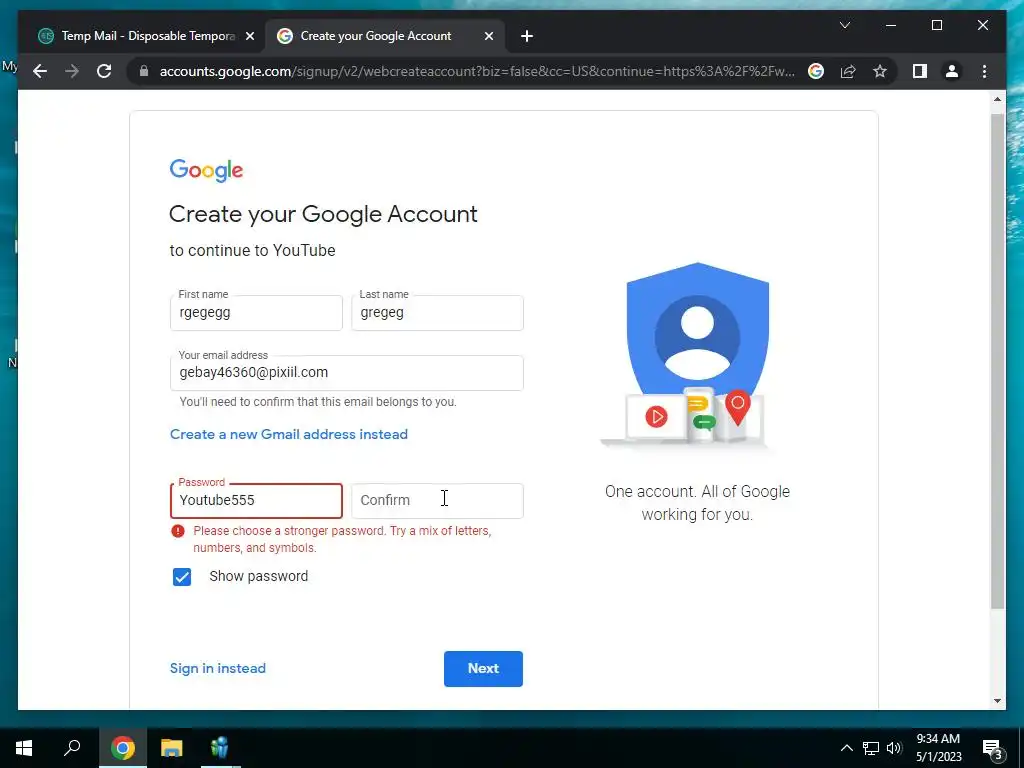Close the Temp Mail tab
This screenshot has height=768, width=1024.
tap(249, 36)
